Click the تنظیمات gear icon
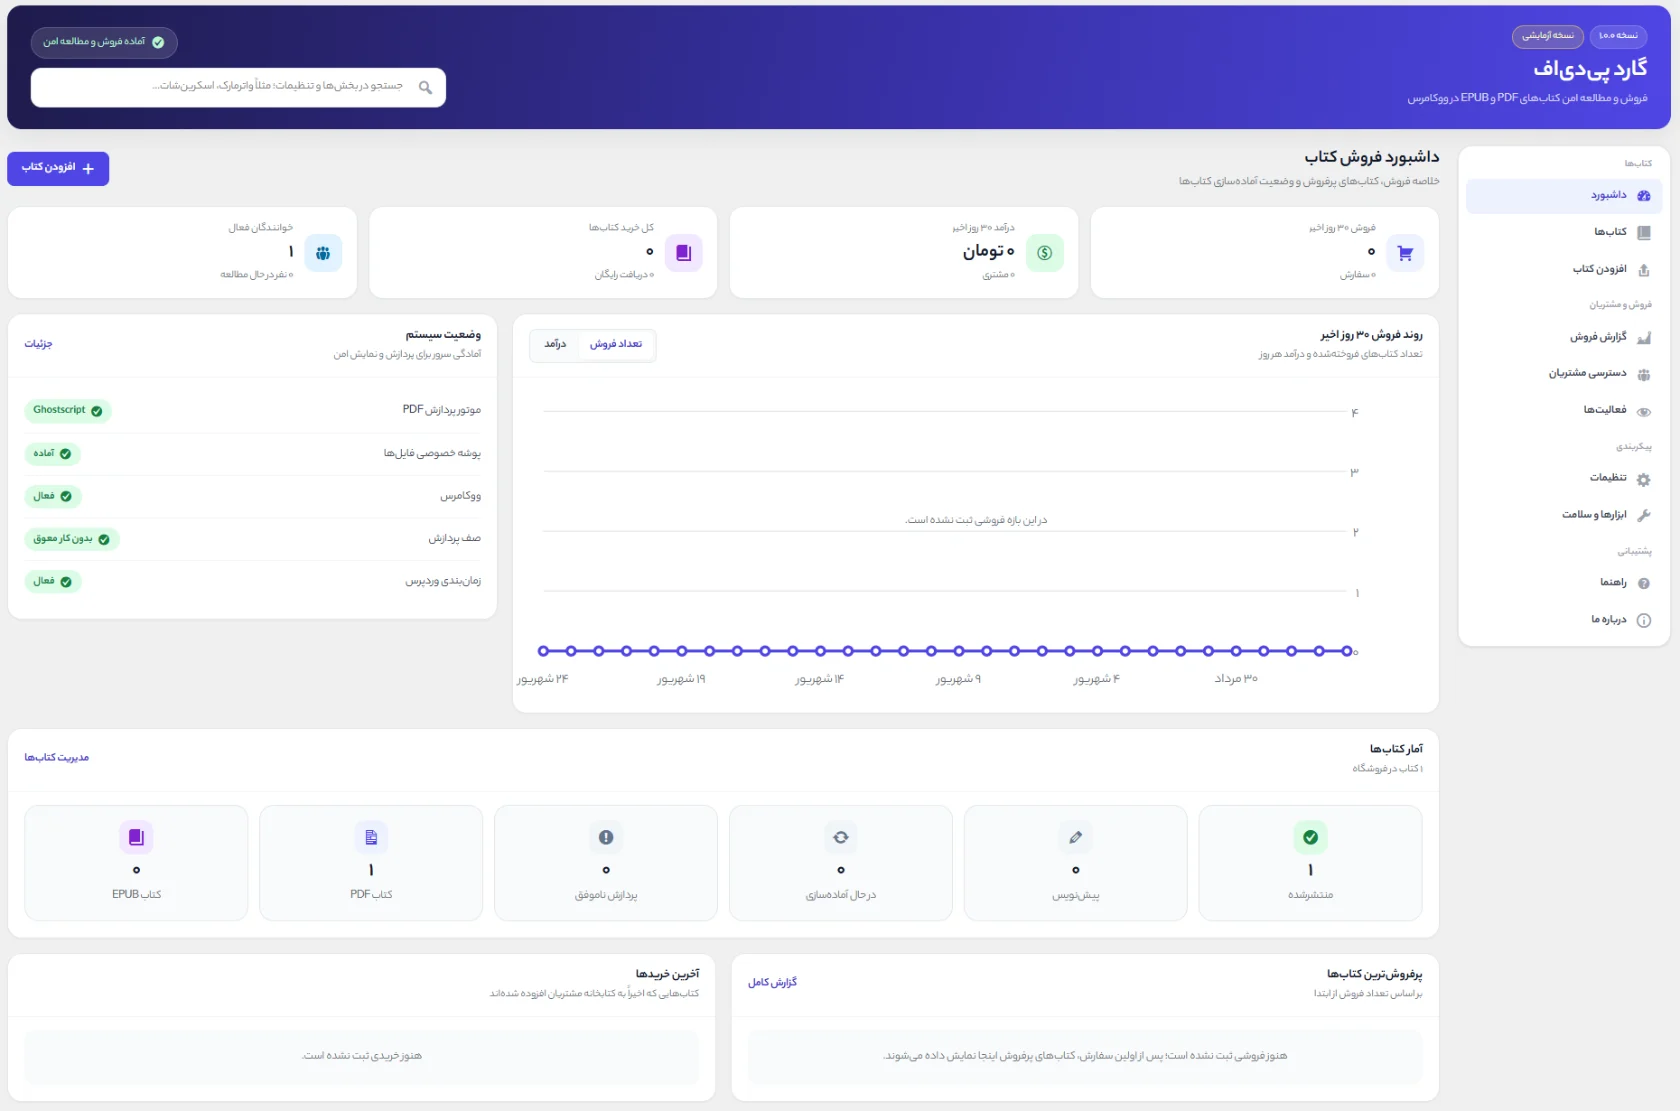This screenshot has height=1111, width=1680. pyautogui.click(x=1643, y=479)
